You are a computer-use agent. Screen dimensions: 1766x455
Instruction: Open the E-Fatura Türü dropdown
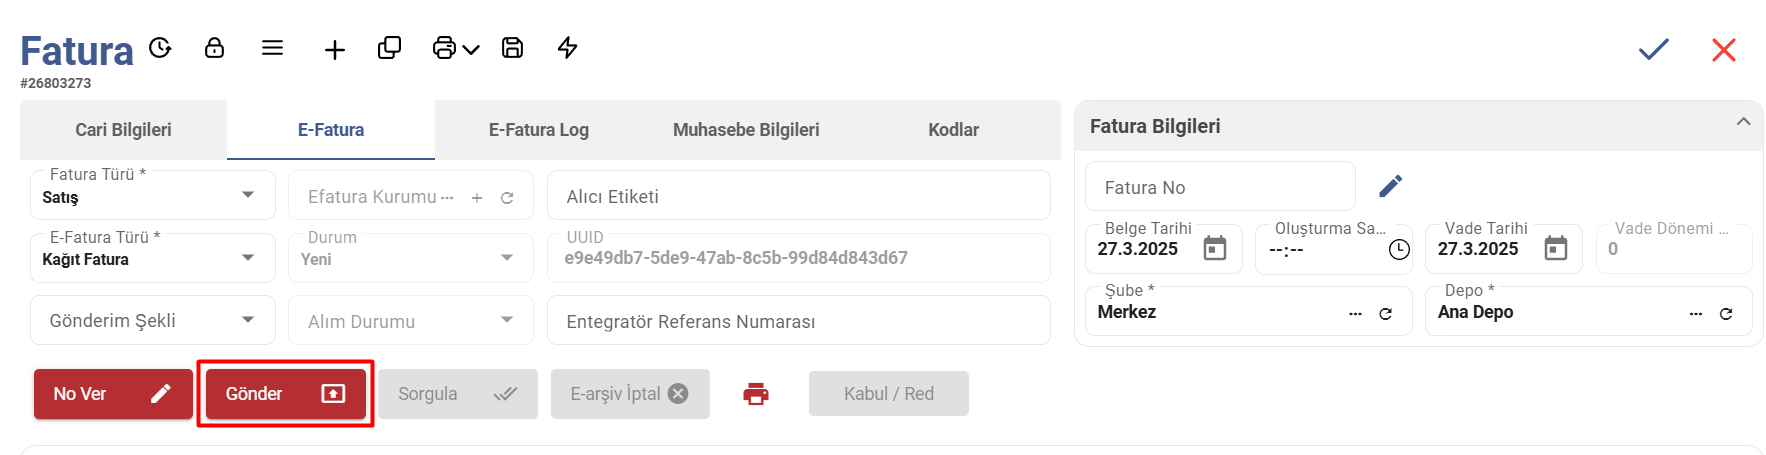pos(248,258)
